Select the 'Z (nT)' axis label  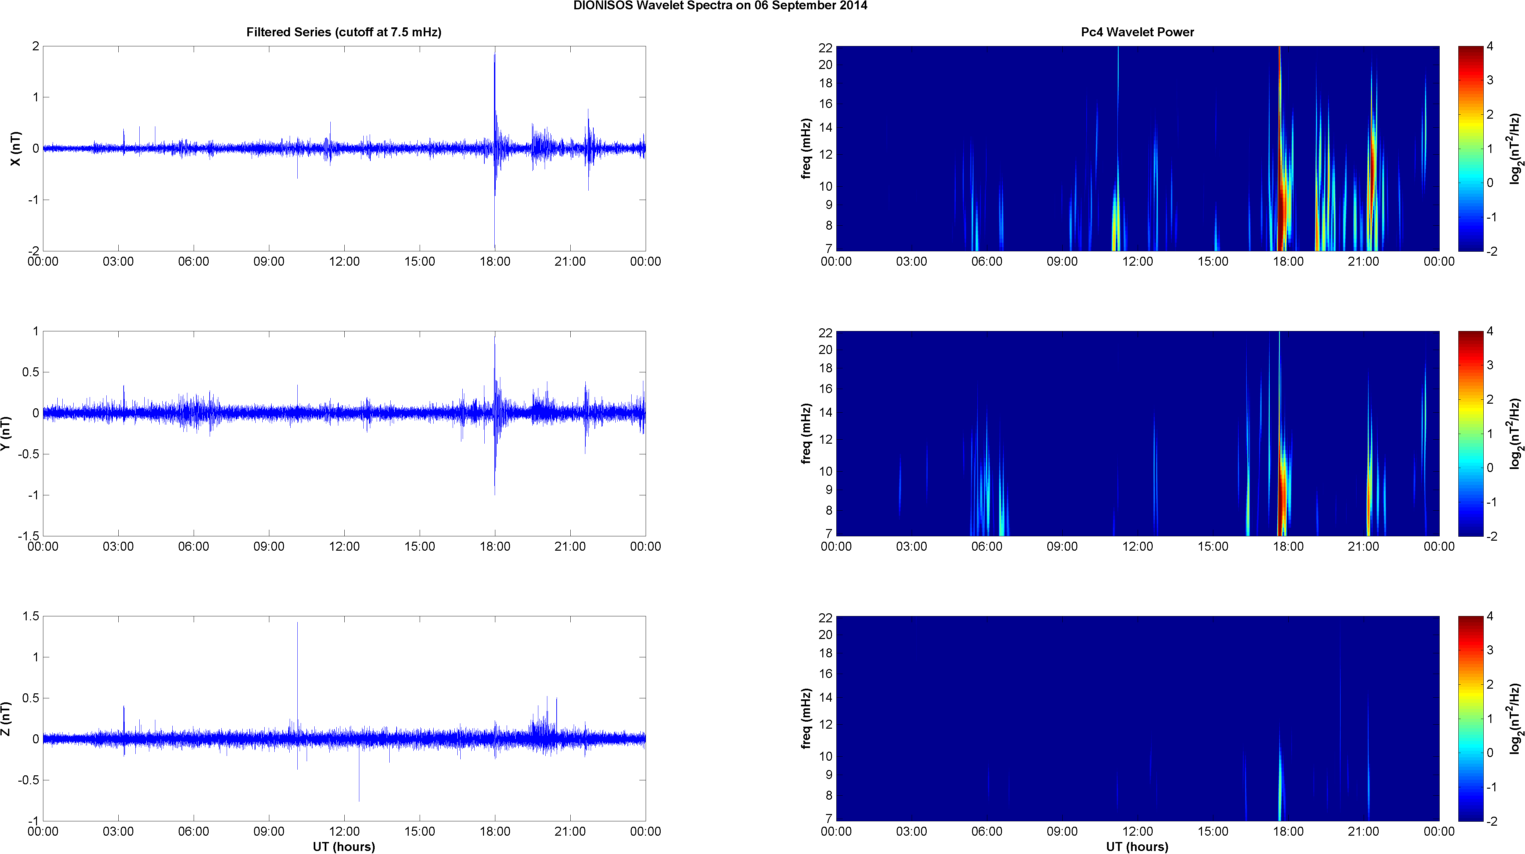(x=7, y=718)
